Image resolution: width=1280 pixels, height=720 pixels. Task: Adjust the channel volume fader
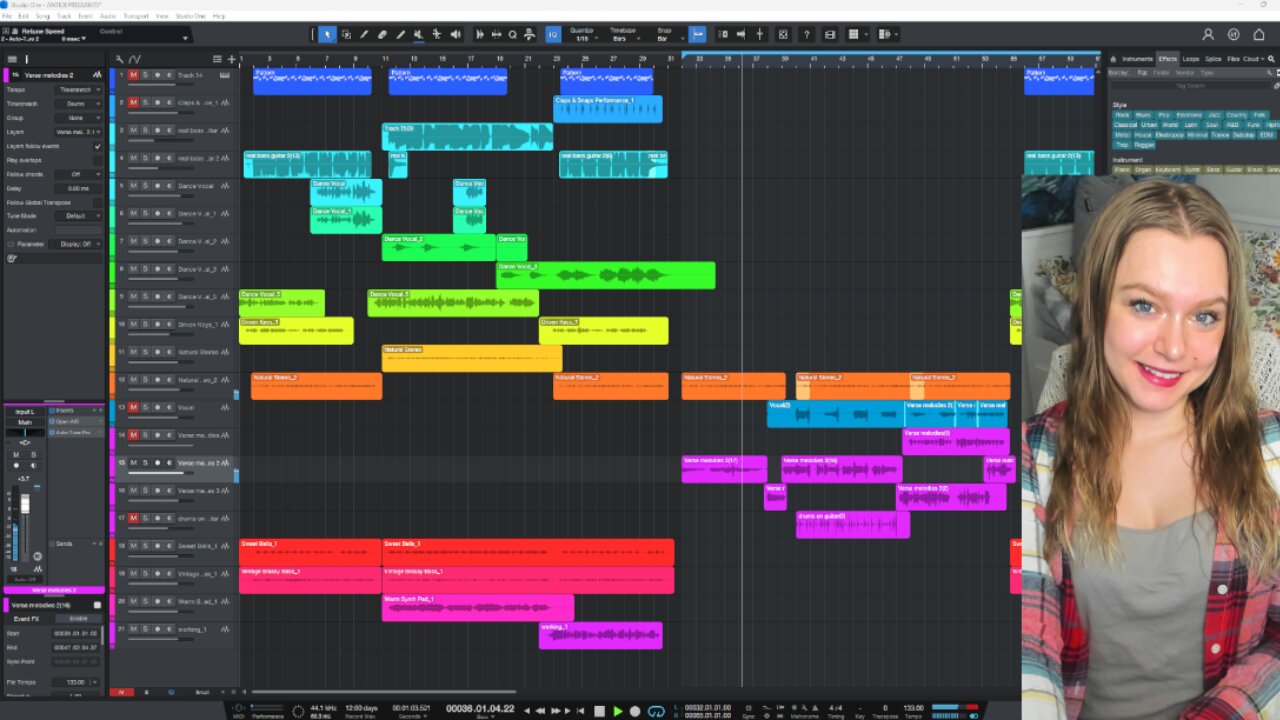(x=25, y=504)
